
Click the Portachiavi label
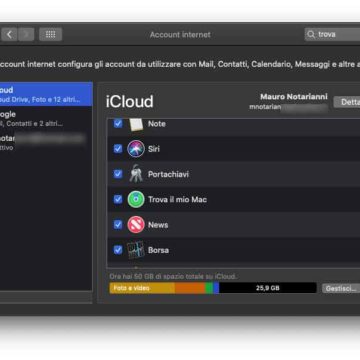coord(168,174)
